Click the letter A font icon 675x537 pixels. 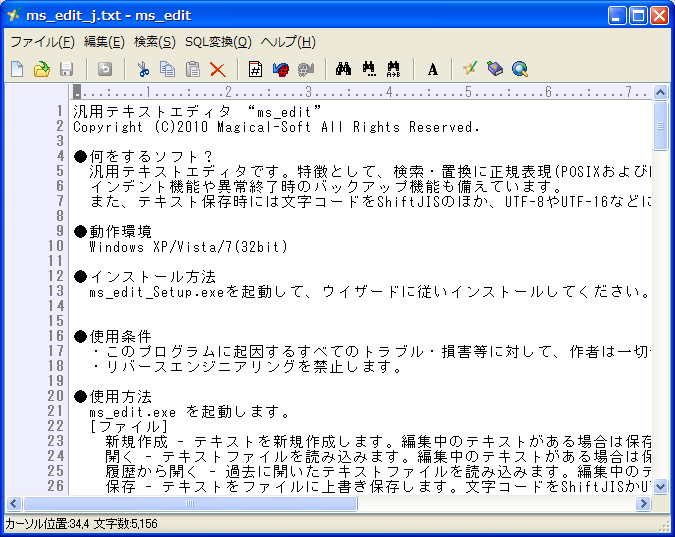pos(433,69)
